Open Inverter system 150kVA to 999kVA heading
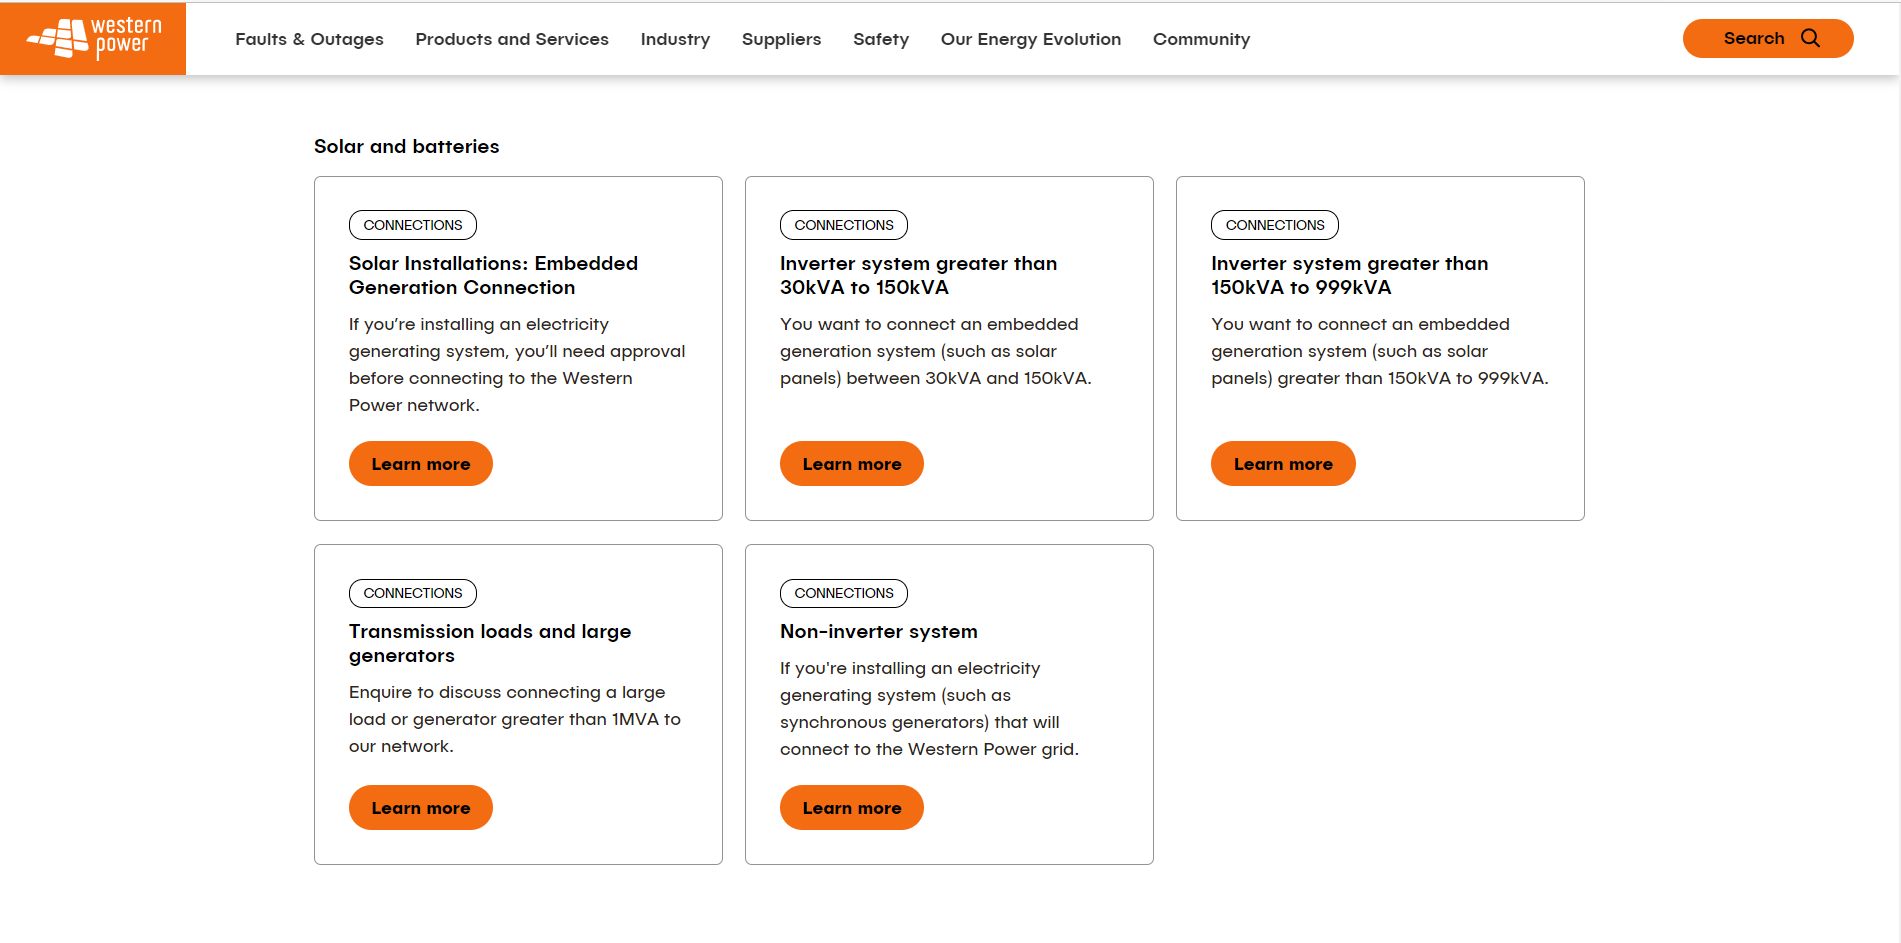The height and width of the screenshot is (943, 1901). coord(1348,275)
